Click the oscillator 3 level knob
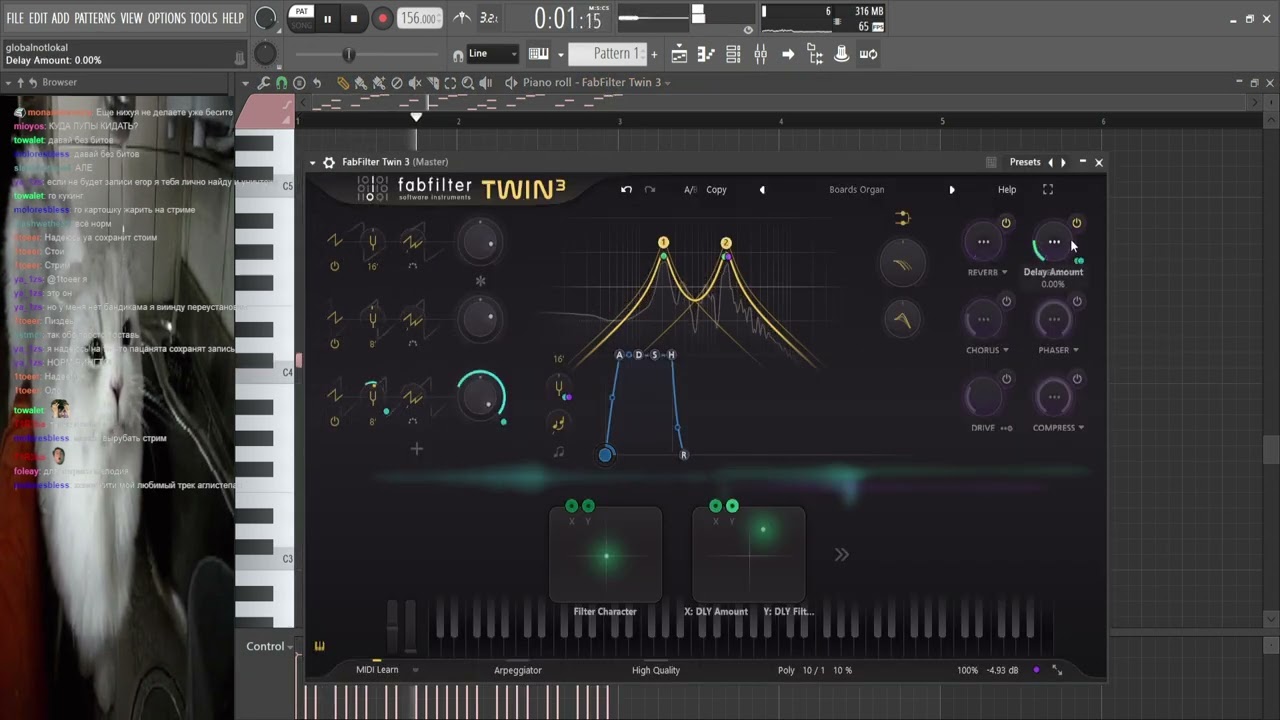 (x=481, y=396)
